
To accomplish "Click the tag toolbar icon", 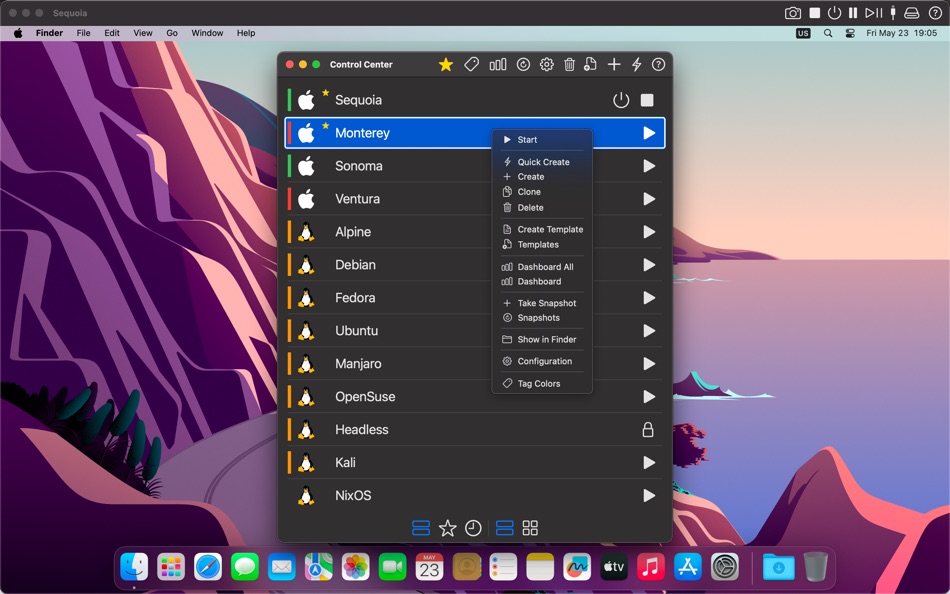I will point(471,64).
